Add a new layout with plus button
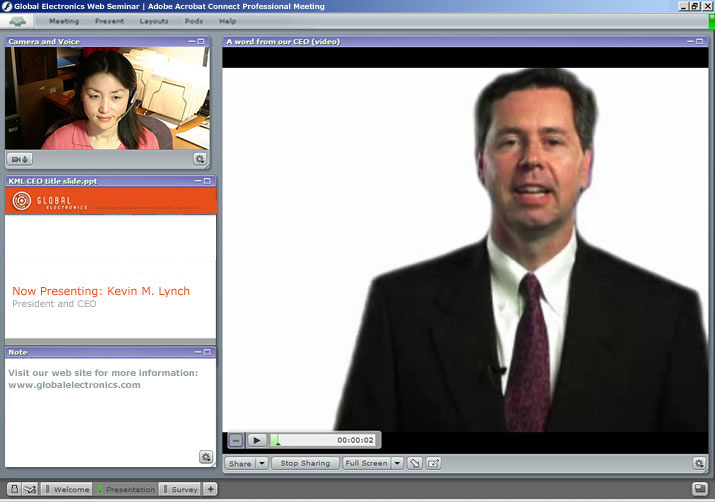 [x=210, y=489]
